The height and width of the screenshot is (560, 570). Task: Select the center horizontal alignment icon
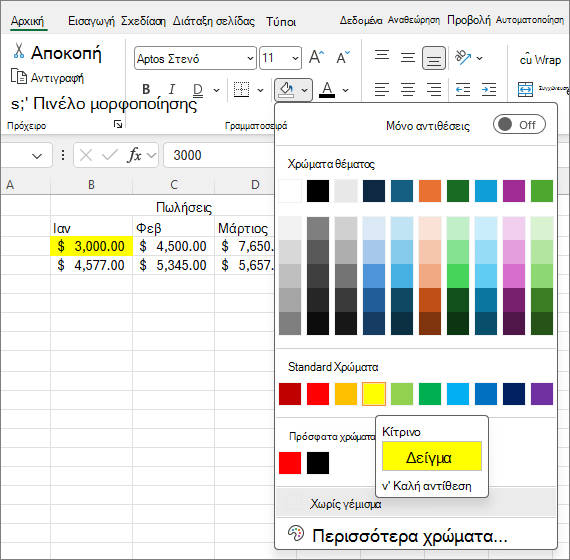(408, 89)
